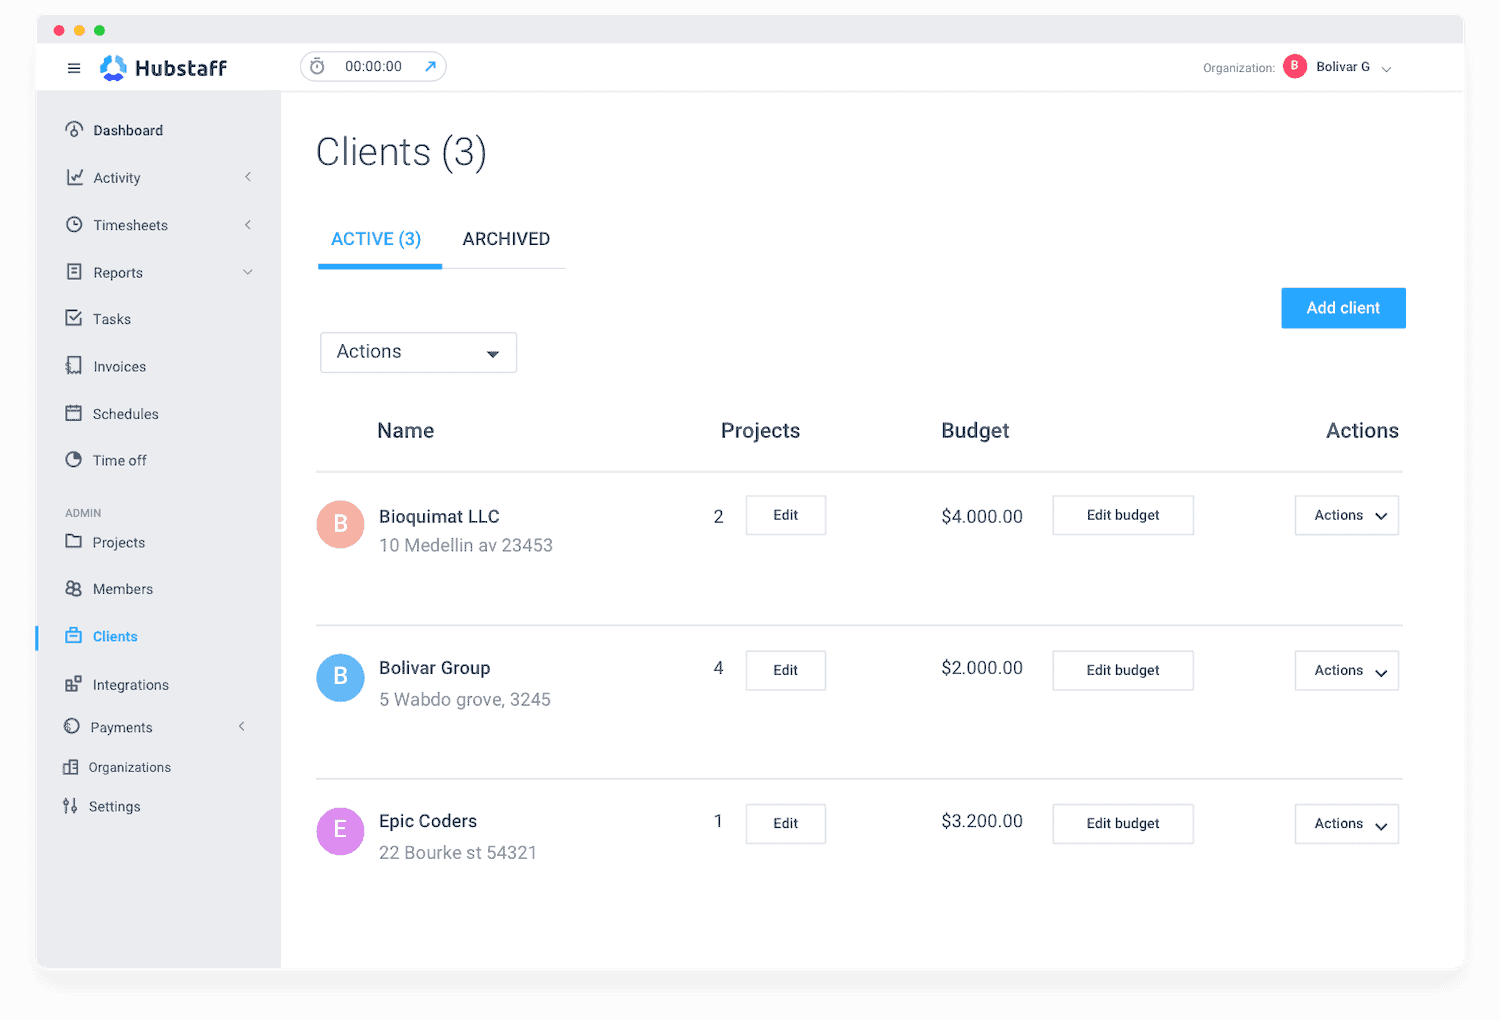Click the Clients briefcase icon
The height and width of the screenshot is (1020, 1500).
click(74, 636)
